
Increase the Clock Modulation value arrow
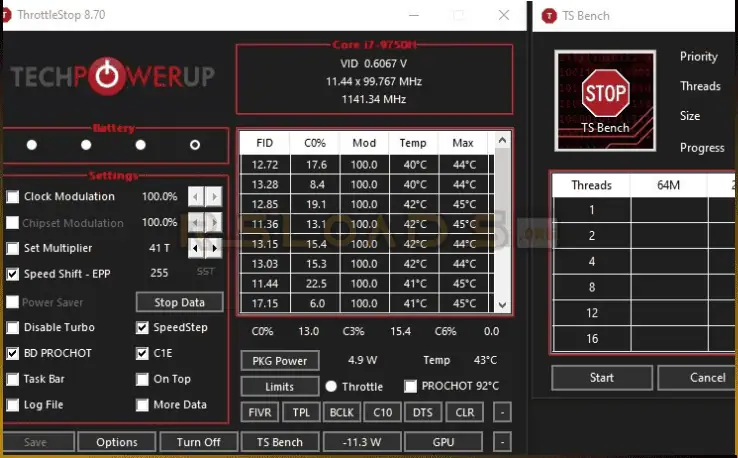coord(214,197)
